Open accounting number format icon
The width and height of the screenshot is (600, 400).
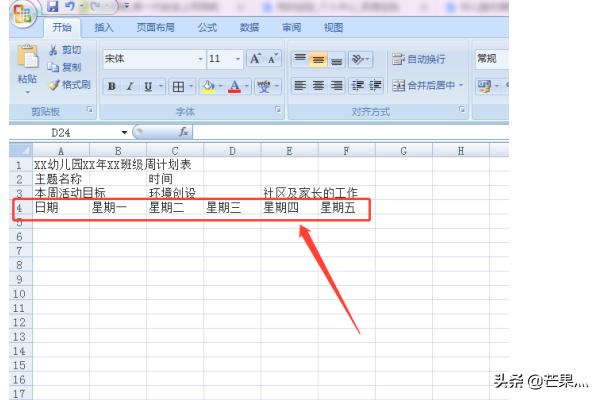point(484,86)
